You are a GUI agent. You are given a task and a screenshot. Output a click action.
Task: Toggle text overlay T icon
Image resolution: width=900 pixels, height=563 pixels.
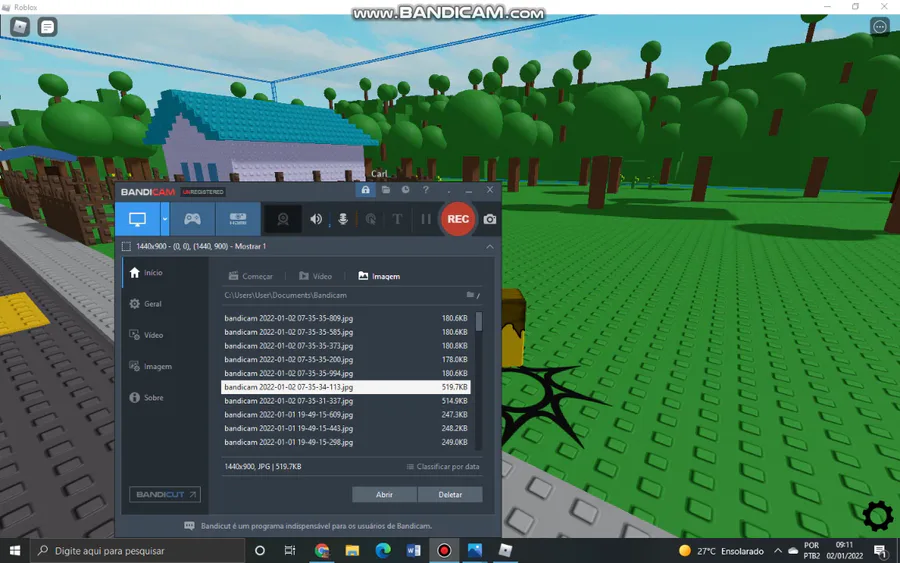(397, 219)
